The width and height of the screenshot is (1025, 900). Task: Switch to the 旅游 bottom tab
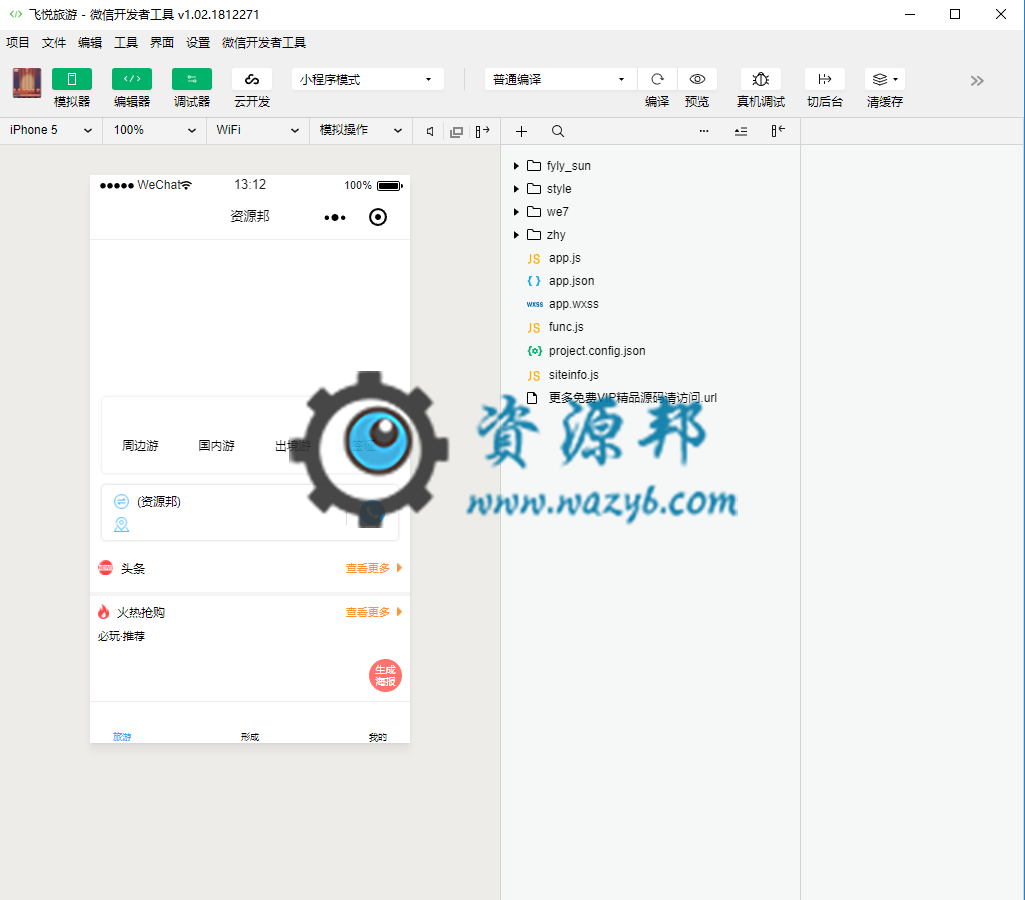pos(122,737)
